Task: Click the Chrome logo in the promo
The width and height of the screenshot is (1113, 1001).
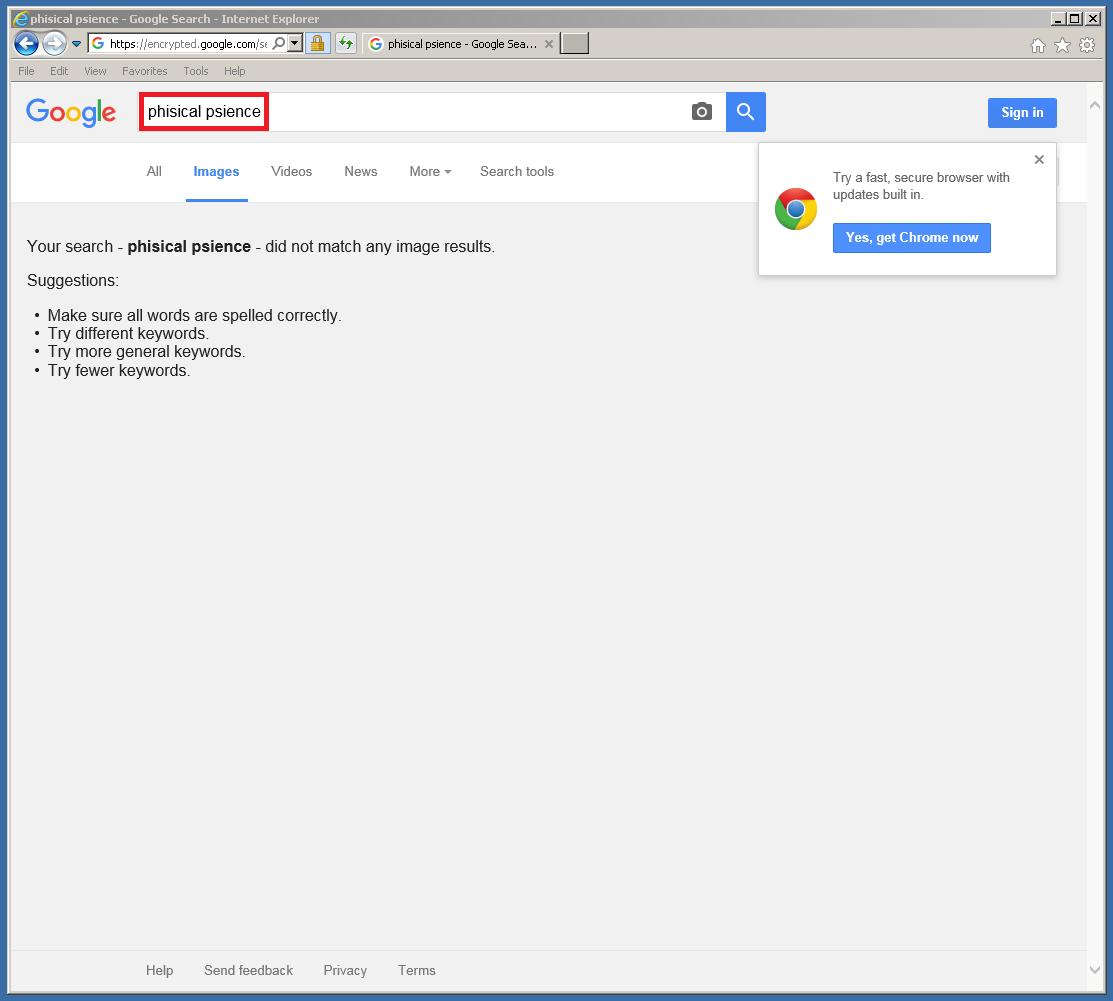Action: [796, 209]
